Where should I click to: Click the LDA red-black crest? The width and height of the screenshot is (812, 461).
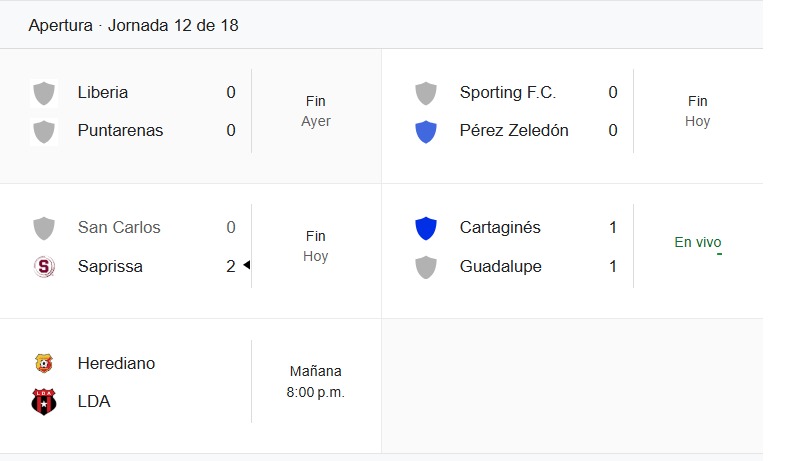click(x=44, y=401)
